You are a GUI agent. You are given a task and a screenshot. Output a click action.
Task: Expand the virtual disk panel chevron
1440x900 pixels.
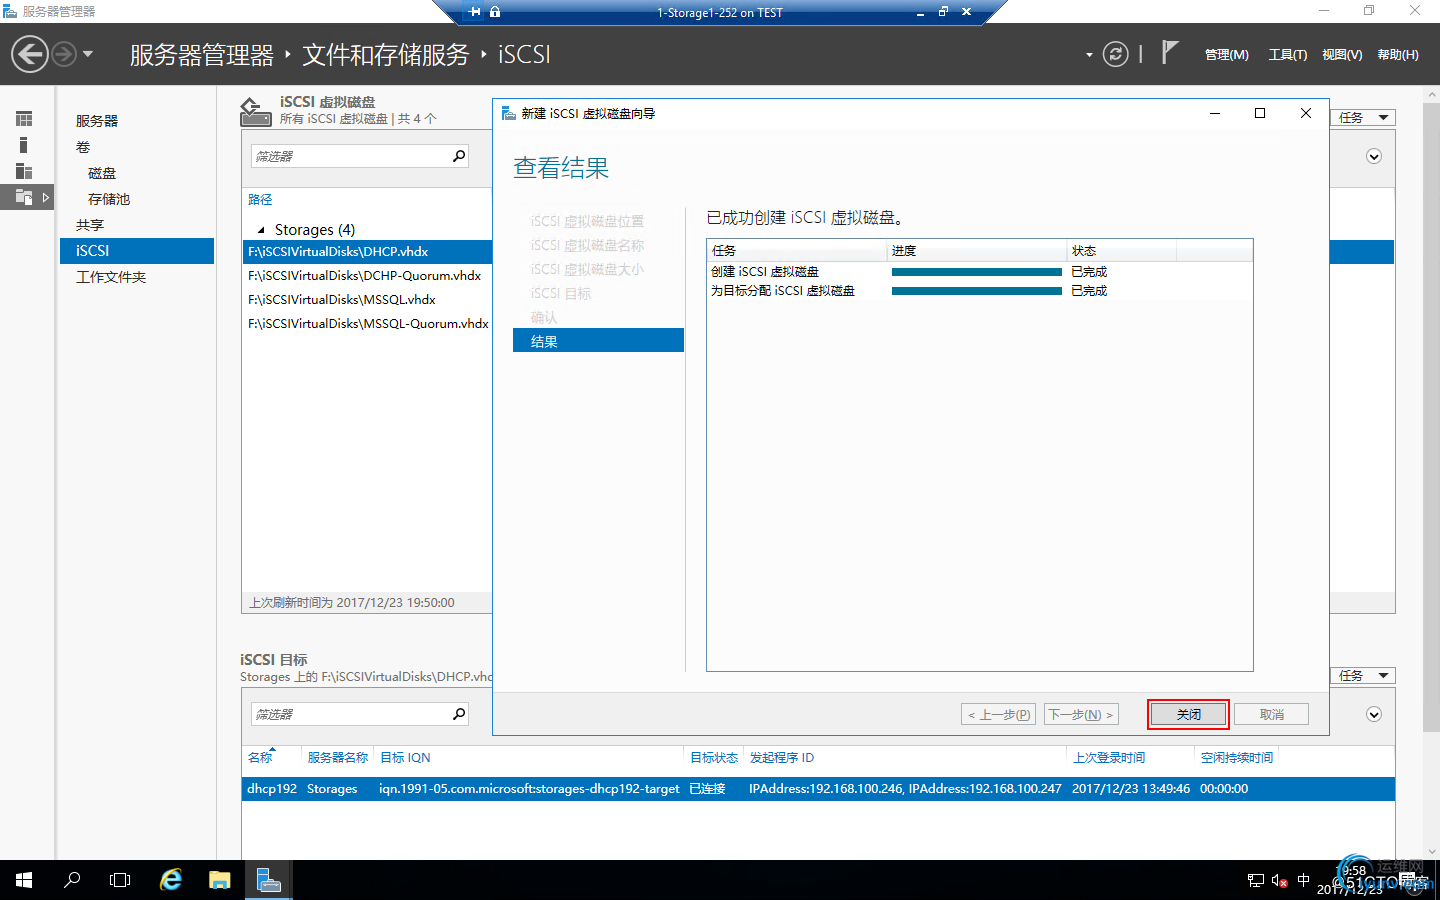1374,156
